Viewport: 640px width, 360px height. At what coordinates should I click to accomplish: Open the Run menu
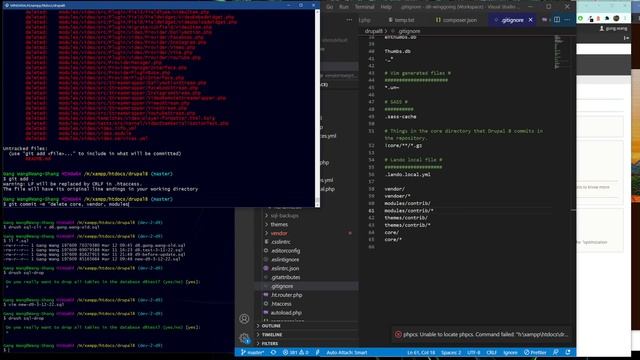pyautogui.click(x=344, y=7)
